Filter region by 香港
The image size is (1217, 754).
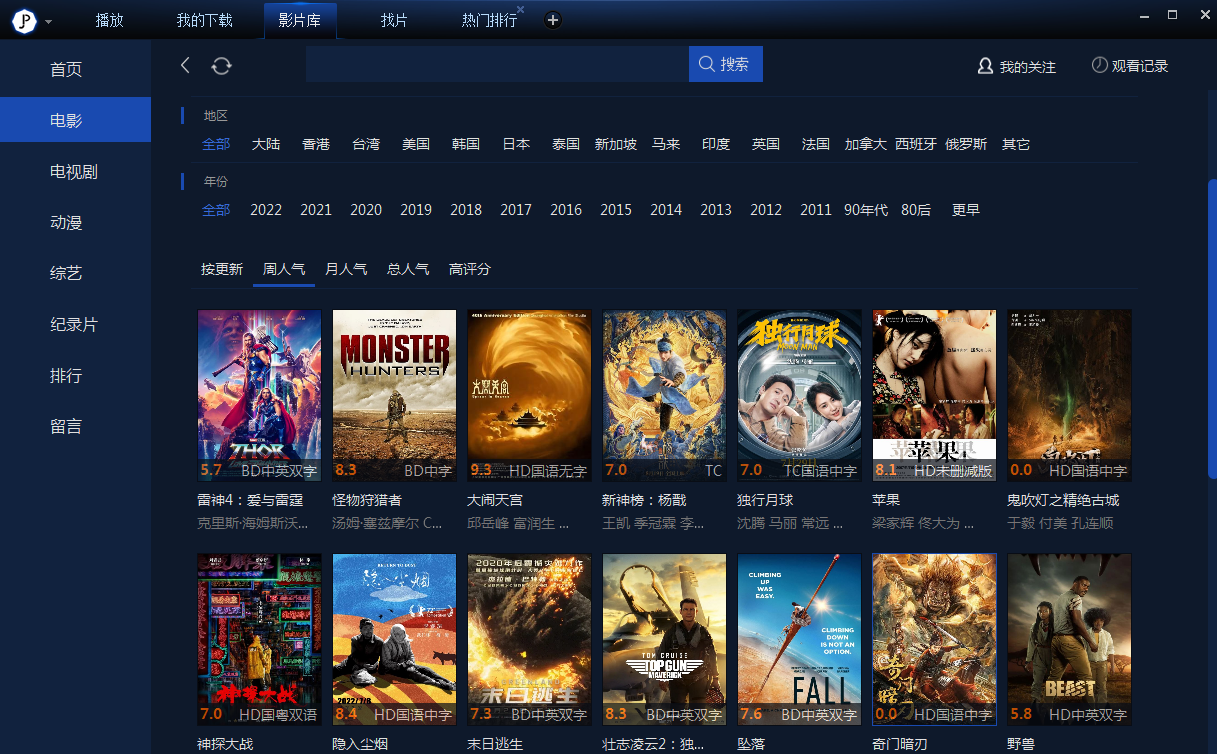[316, 144]
